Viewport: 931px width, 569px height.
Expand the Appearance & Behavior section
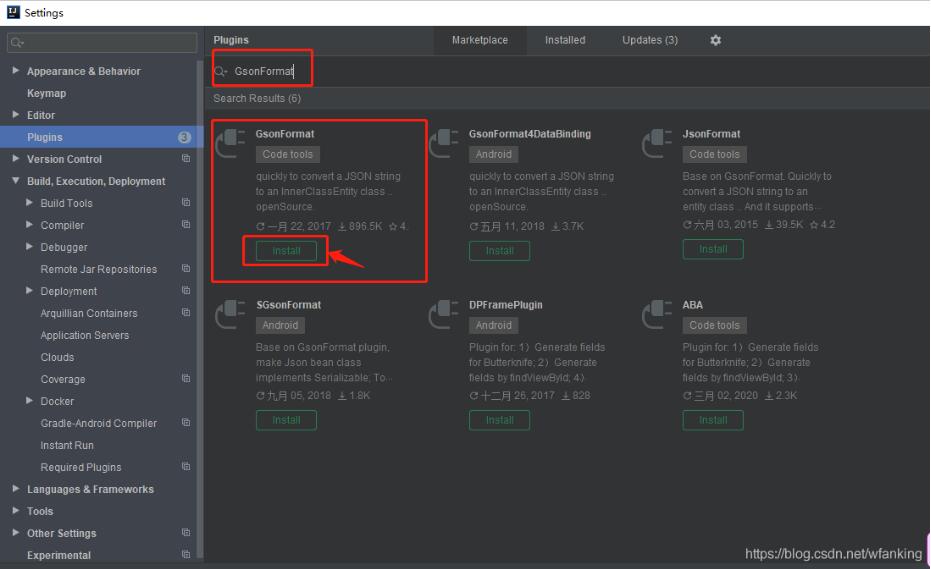click(15, 70)
